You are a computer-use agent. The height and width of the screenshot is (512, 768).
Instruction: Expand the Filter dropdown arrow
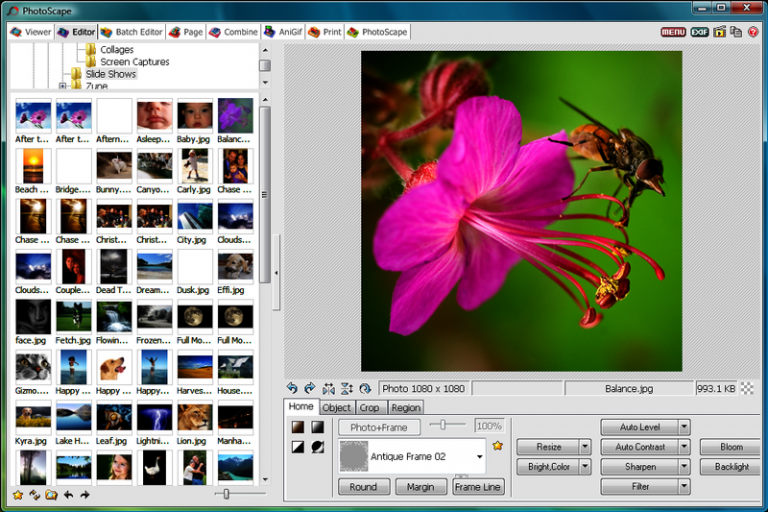pos(684,487)
